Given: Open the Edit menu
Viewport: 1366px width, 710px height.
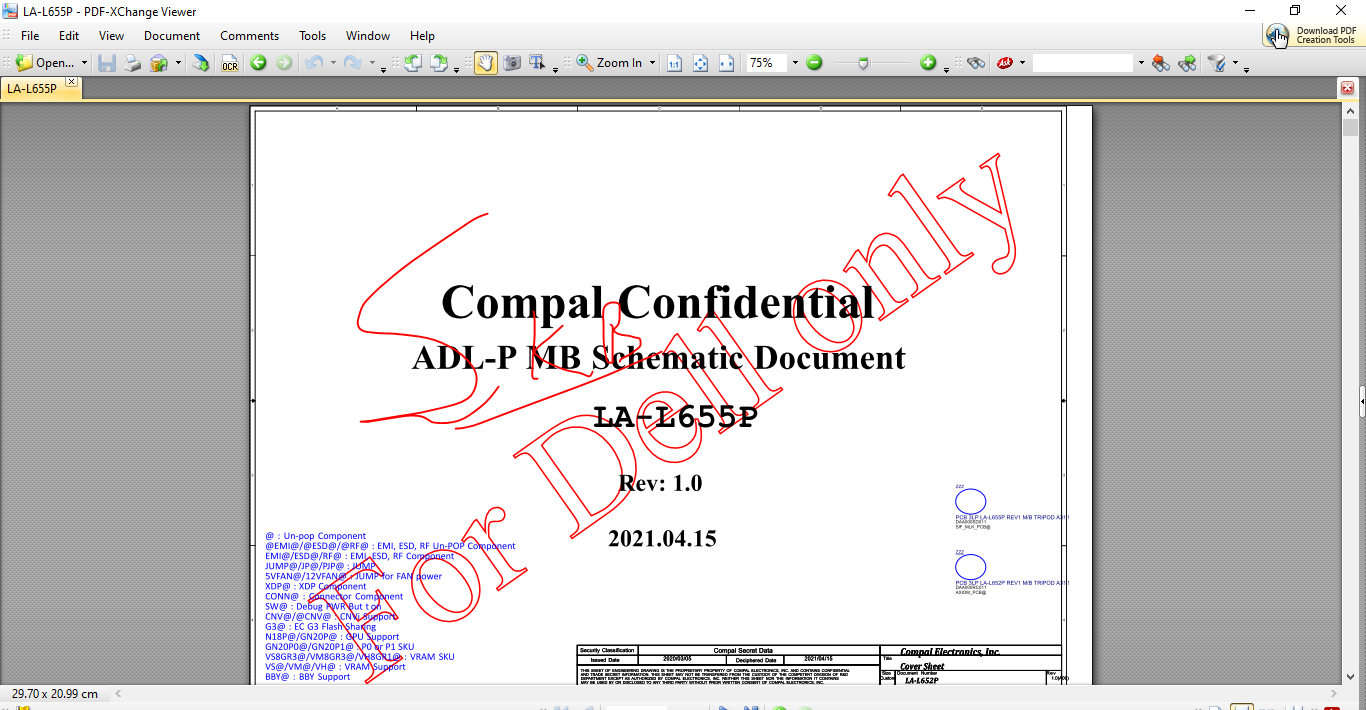Looking at the screenshot, I should click(x=69, y=36).
